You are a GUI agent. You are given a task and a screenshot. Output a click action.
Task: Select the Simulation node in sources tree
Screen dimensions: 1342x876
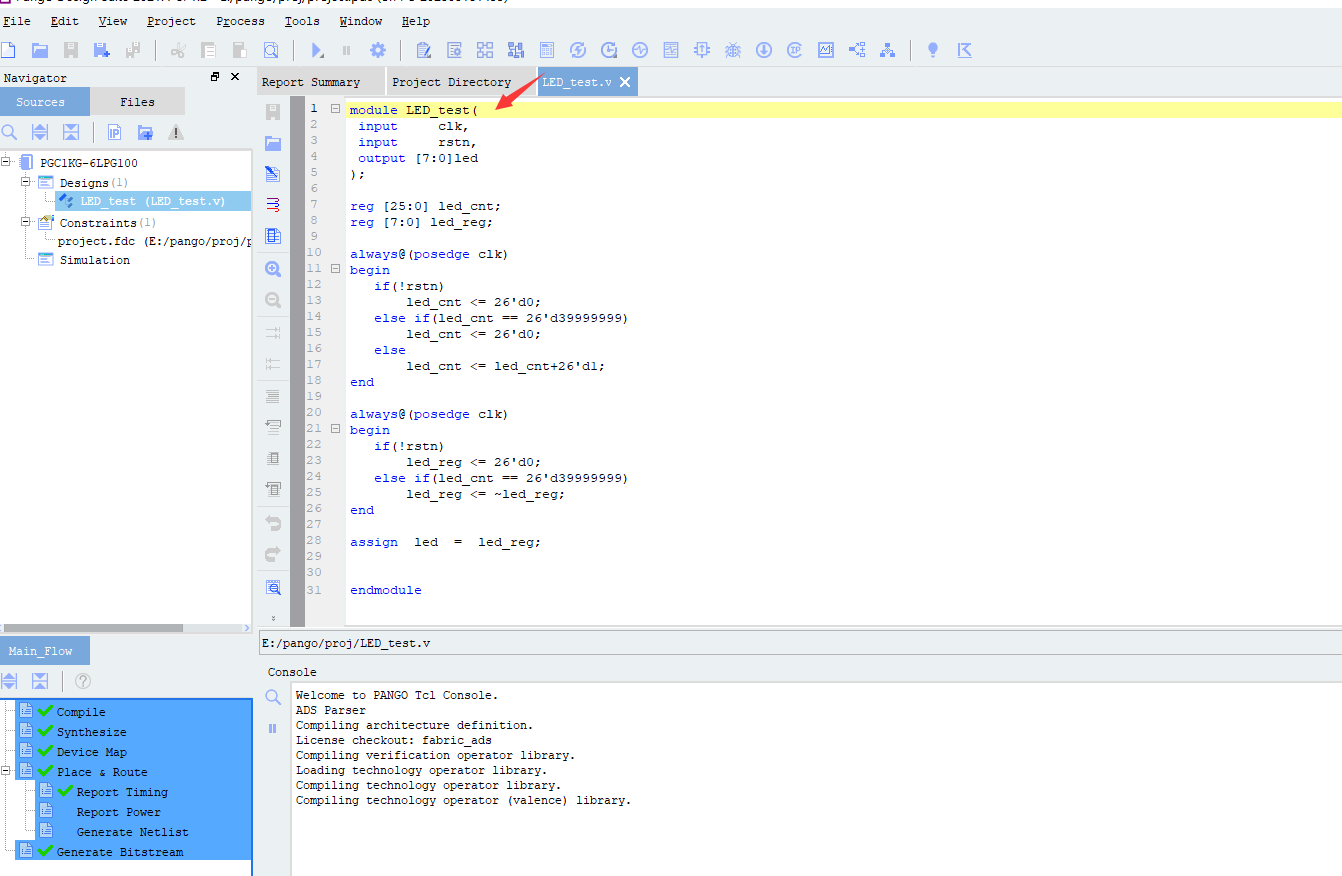coord(94,260)
